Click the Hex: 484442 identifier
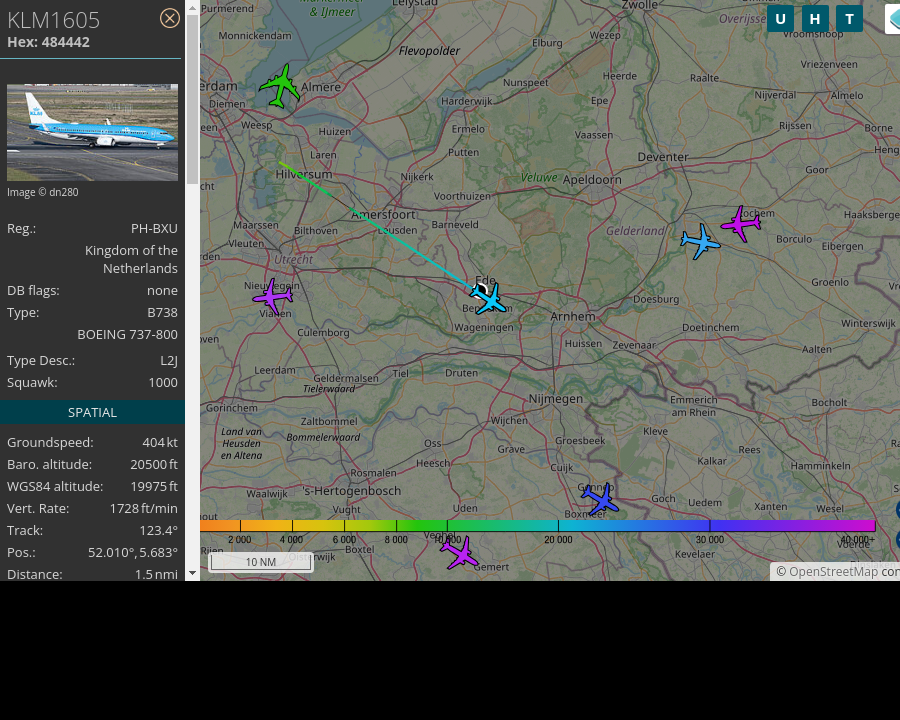 48,42
